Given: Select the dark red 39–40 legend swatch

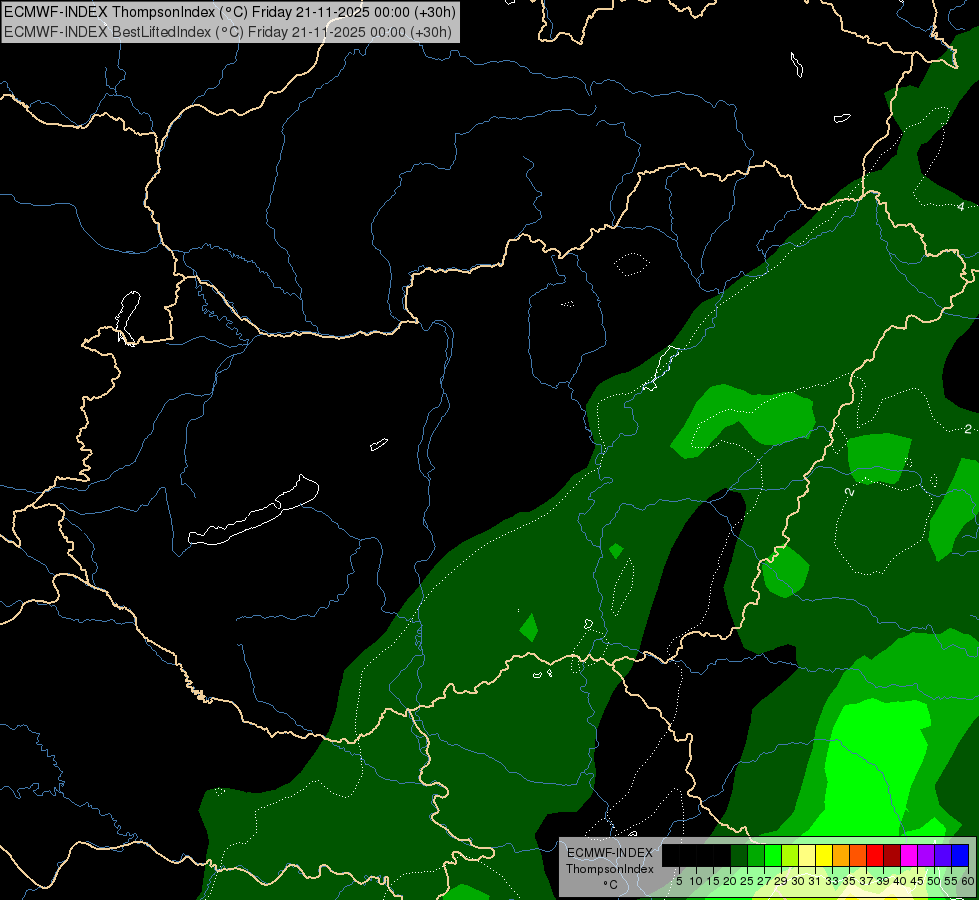Looking at the screenshot, I should click(892, 855).
